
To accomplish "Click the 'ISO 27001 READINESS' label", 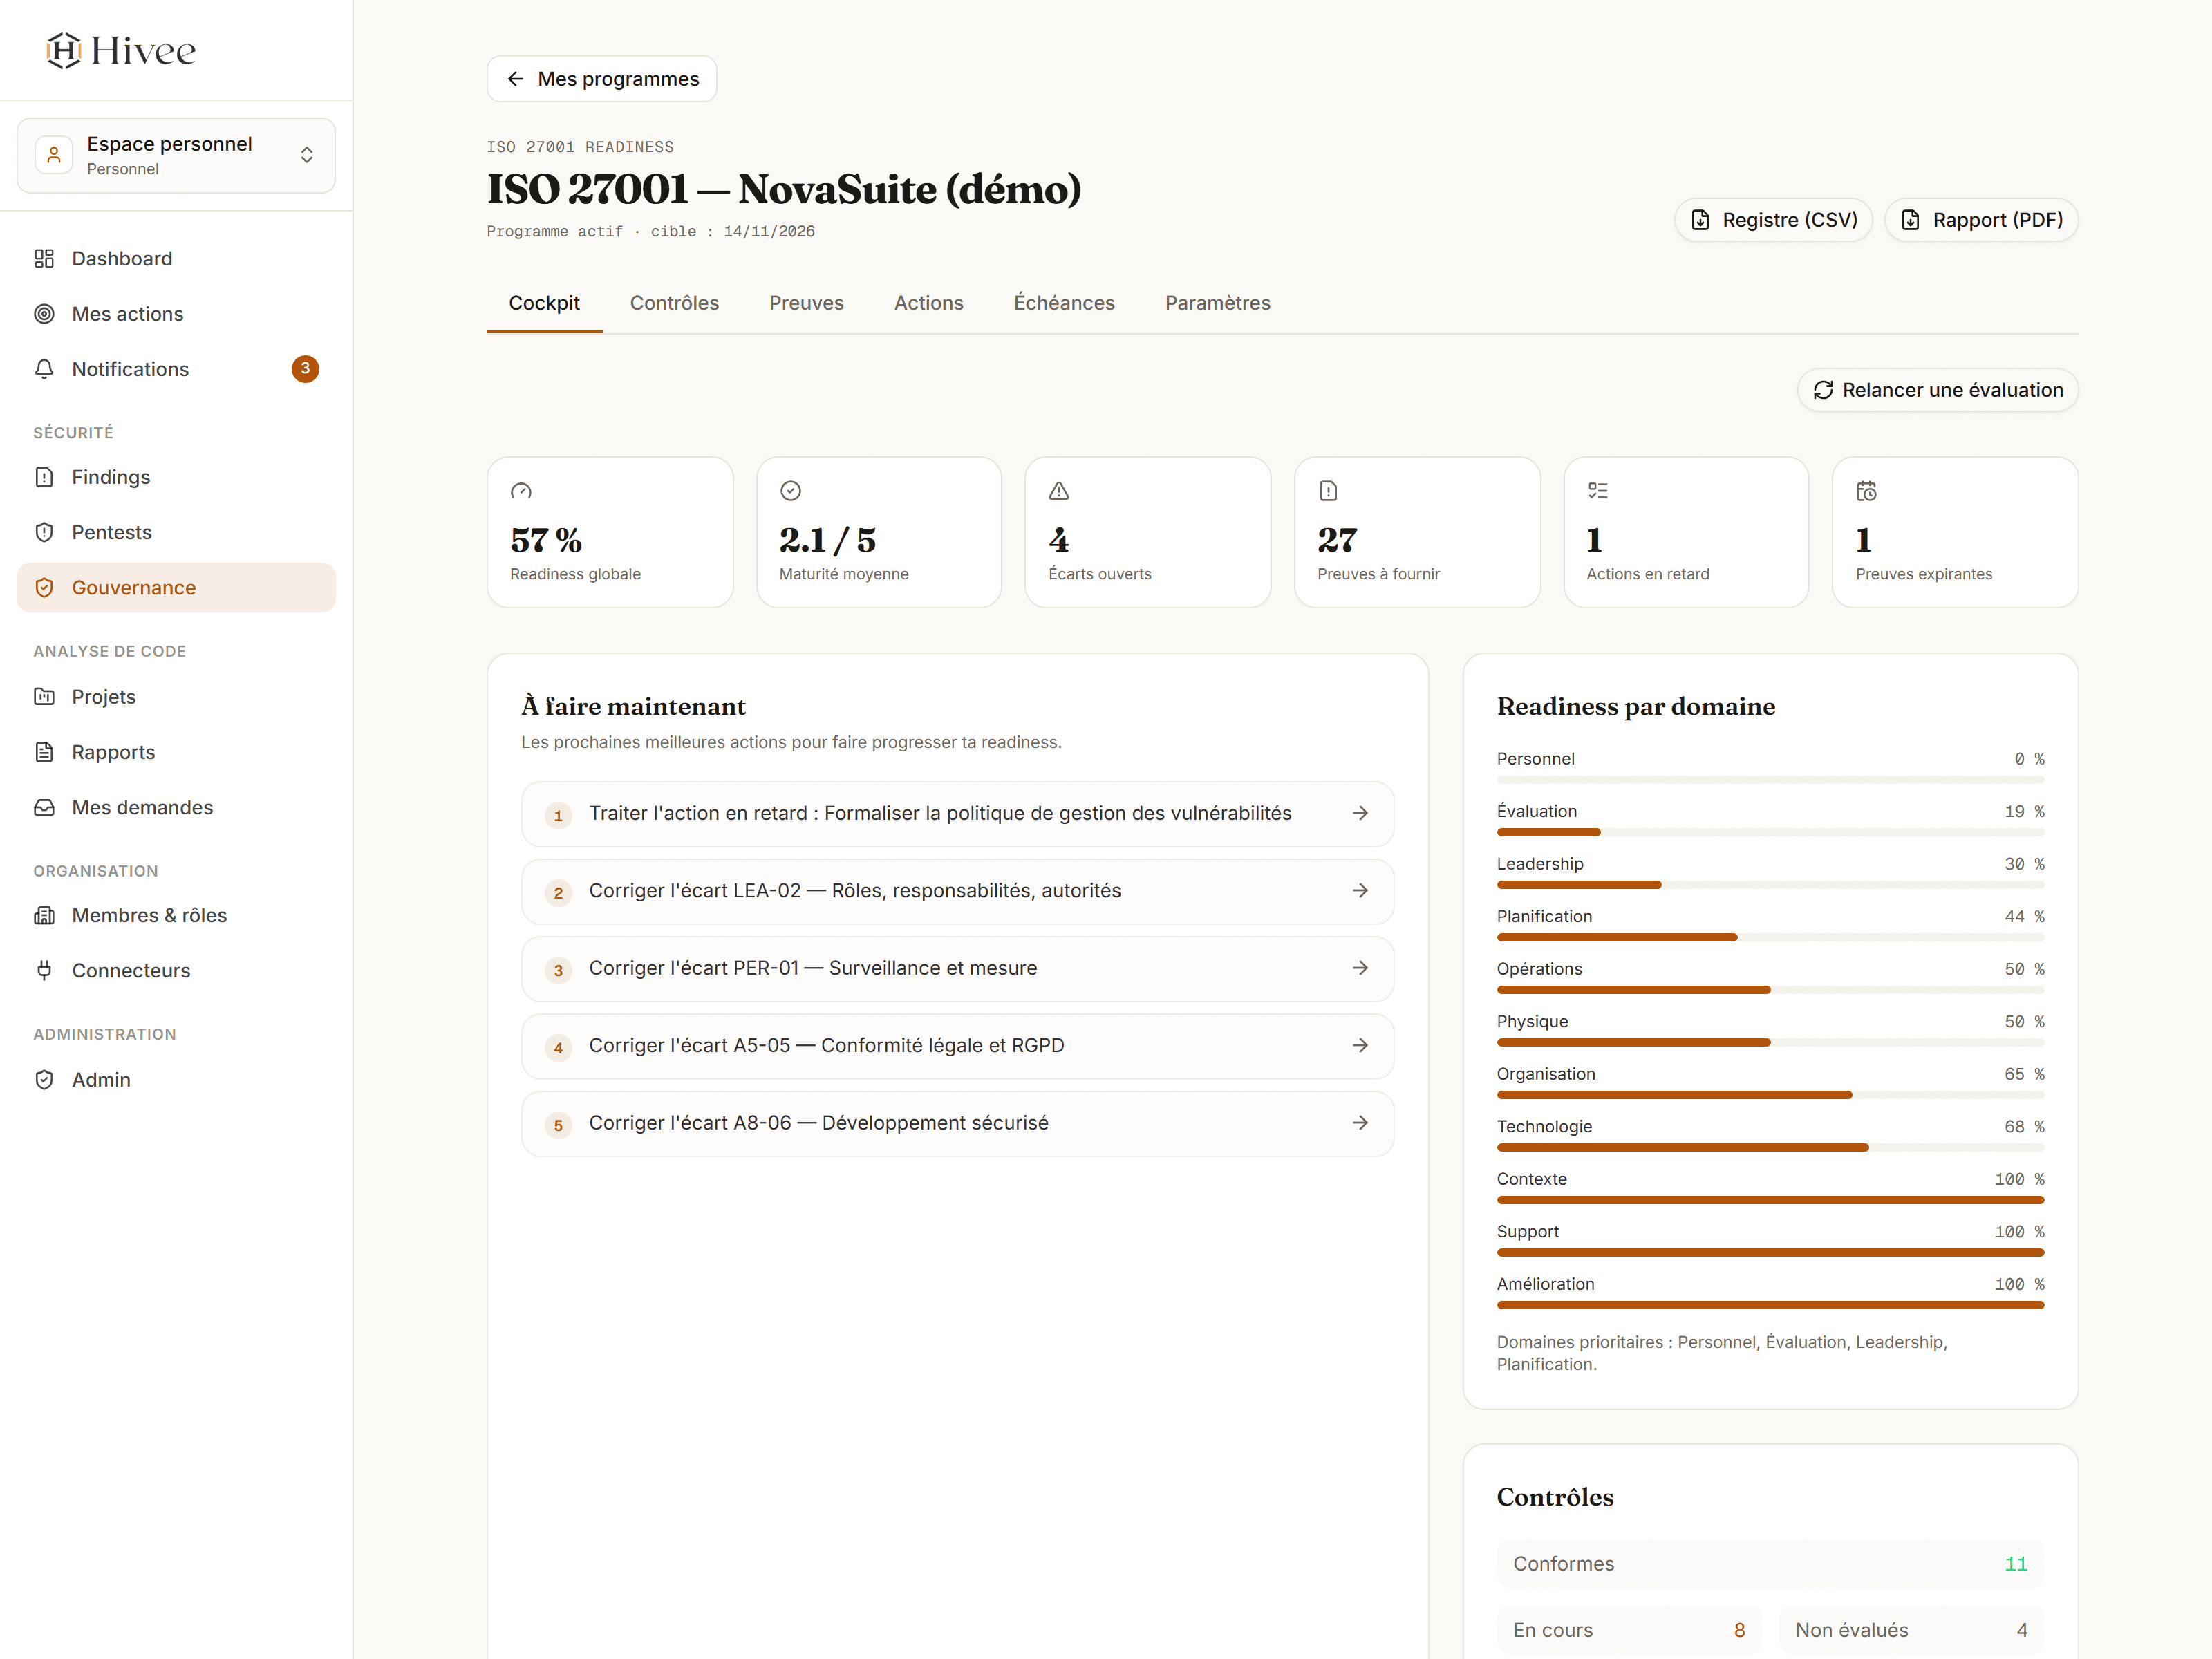I will tap(580, 147).
